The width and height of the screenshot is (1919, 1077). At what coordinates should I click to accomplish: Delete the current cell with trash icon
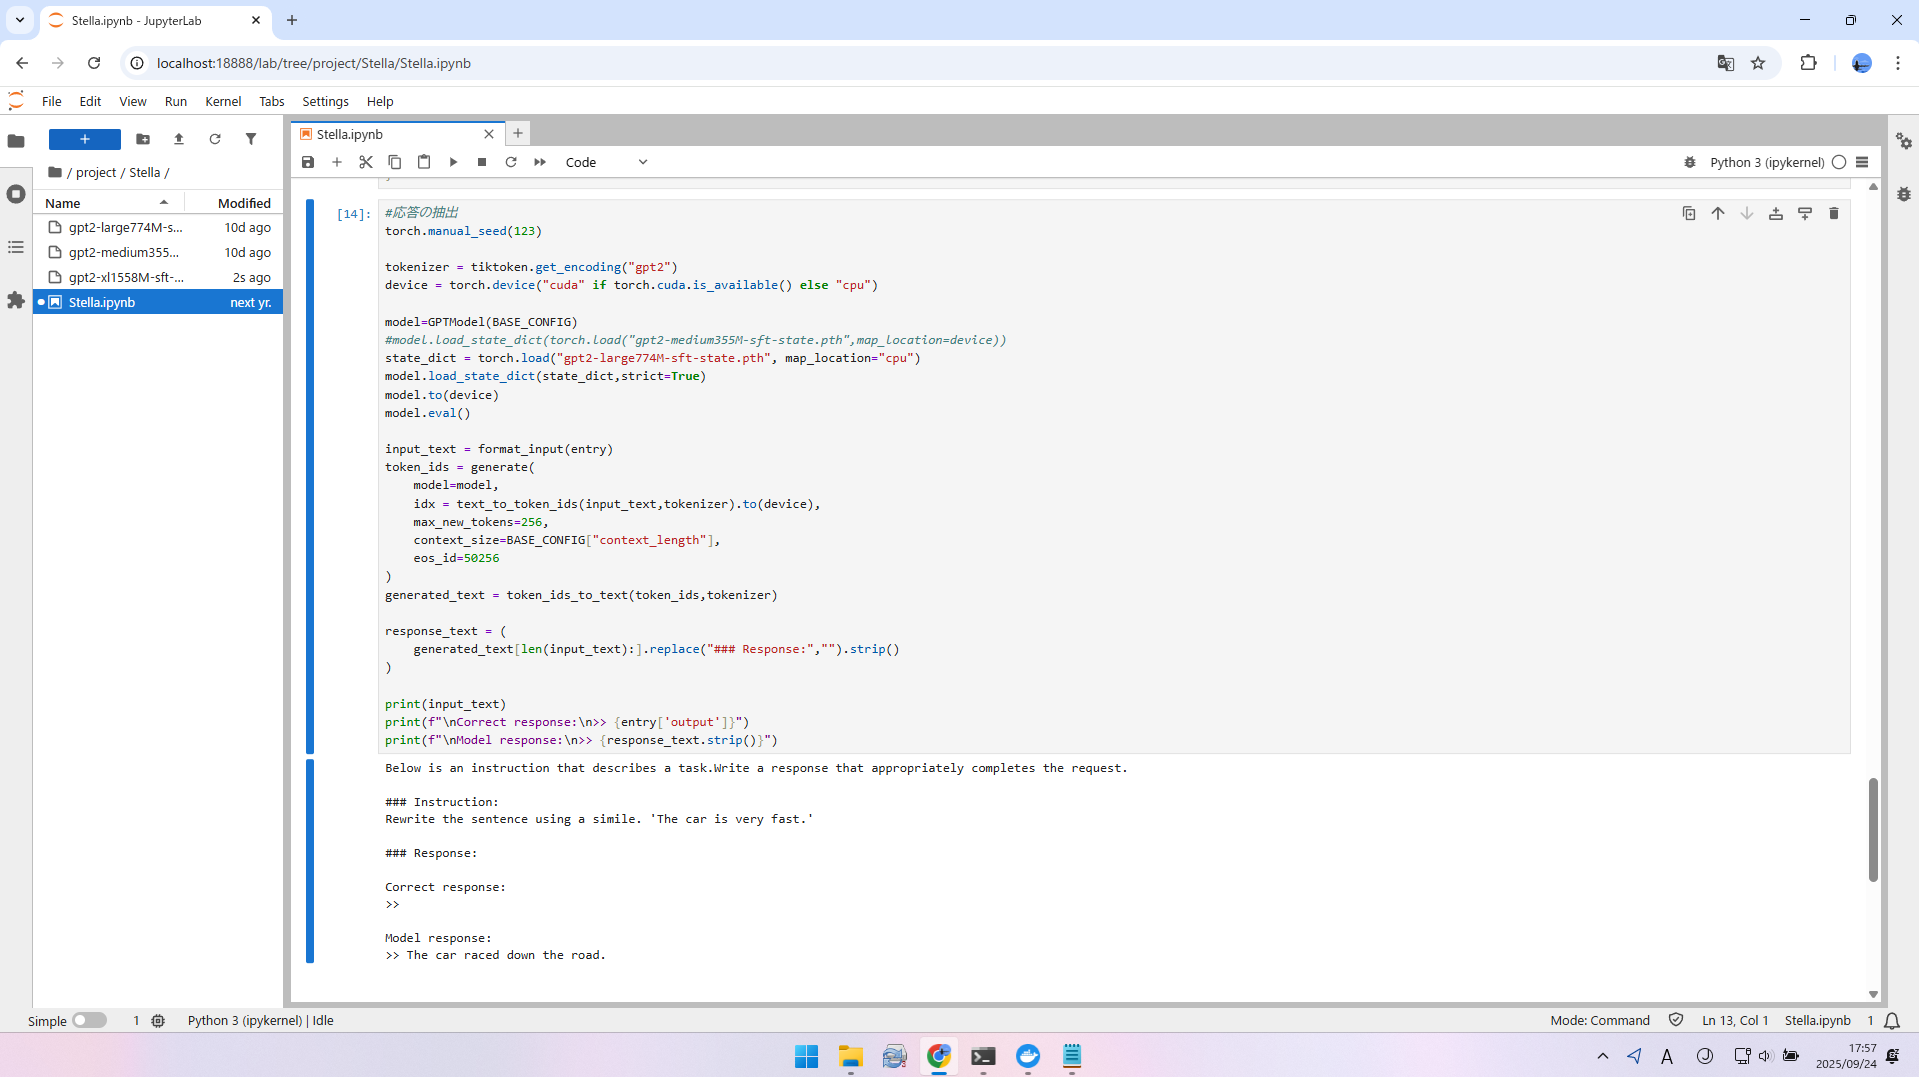coord(1833,213)
